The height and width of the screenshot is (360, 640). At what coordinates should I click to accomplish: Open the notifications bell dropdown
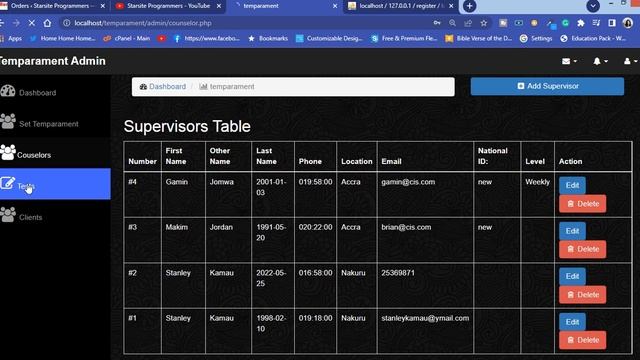tap(600, 61)
